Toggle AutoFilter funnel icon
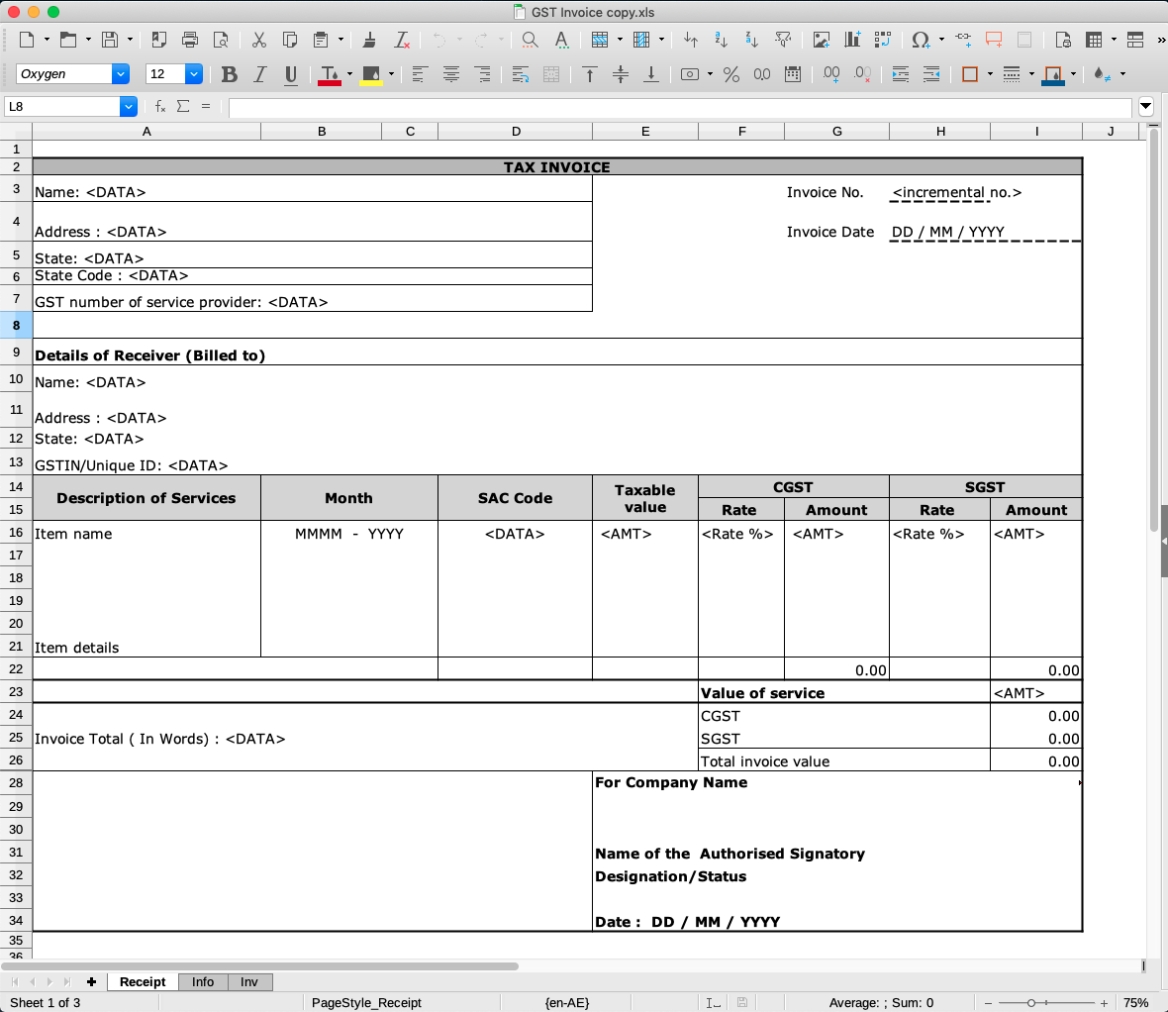Viewport: 1168px width, 1012px height. click(783, 39)
